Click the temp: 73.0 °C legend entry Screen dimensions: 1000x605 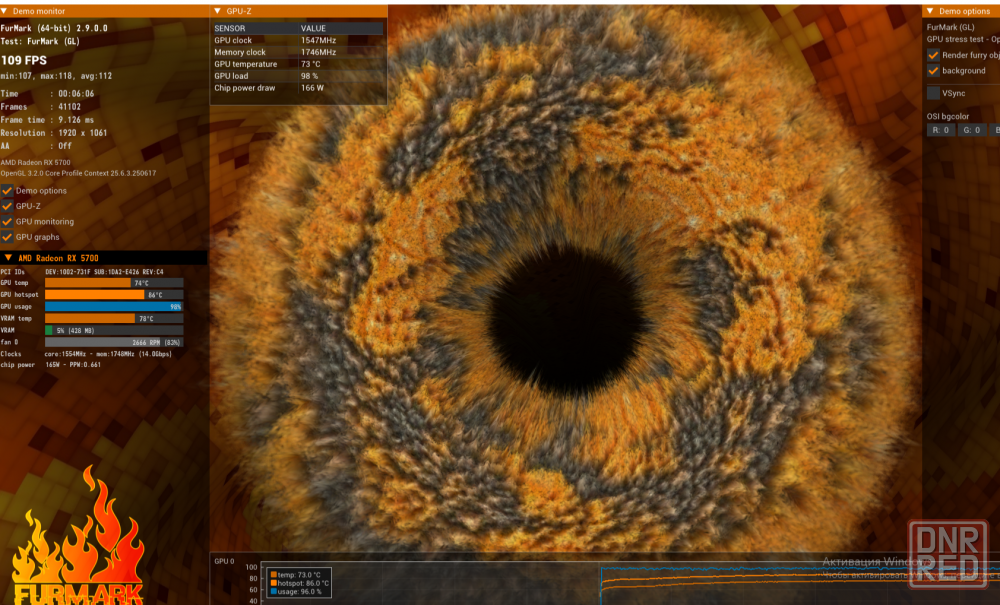(x=299, y=575)
